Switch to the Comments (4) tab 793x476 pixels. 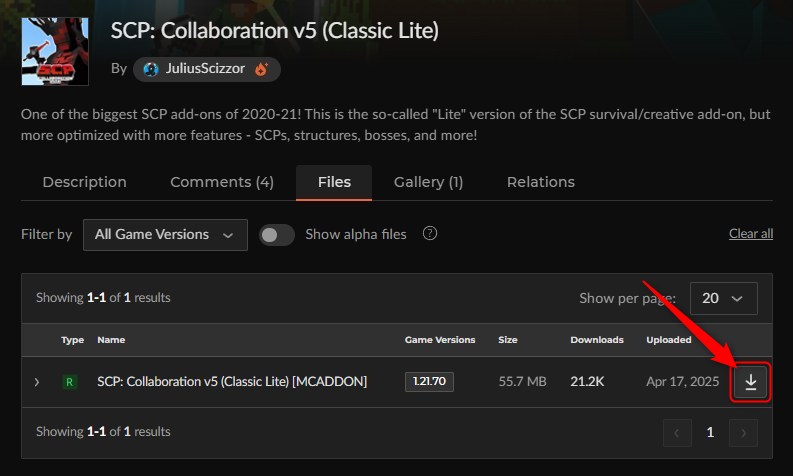tap(222, 182)
